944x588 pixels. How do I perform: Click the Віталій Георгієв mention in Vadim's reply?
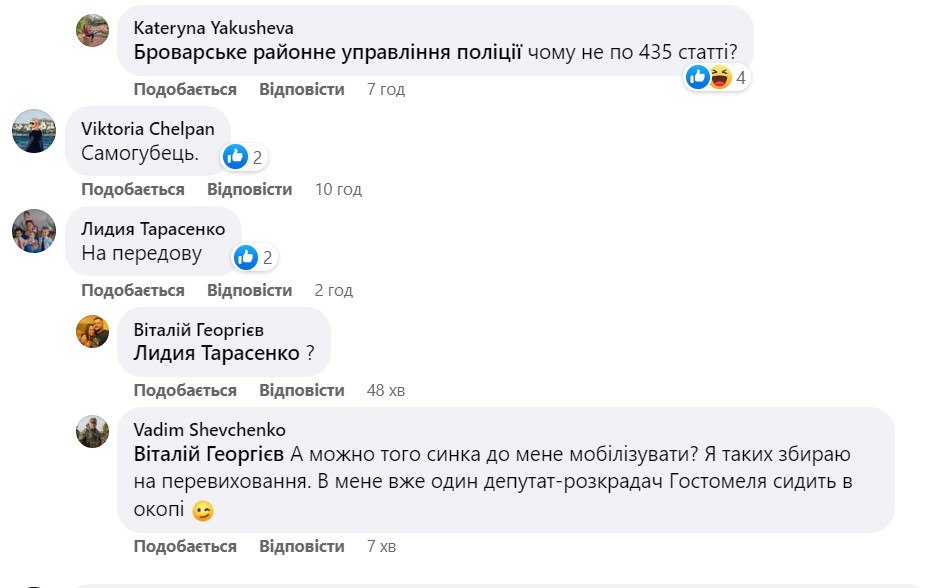208,454
